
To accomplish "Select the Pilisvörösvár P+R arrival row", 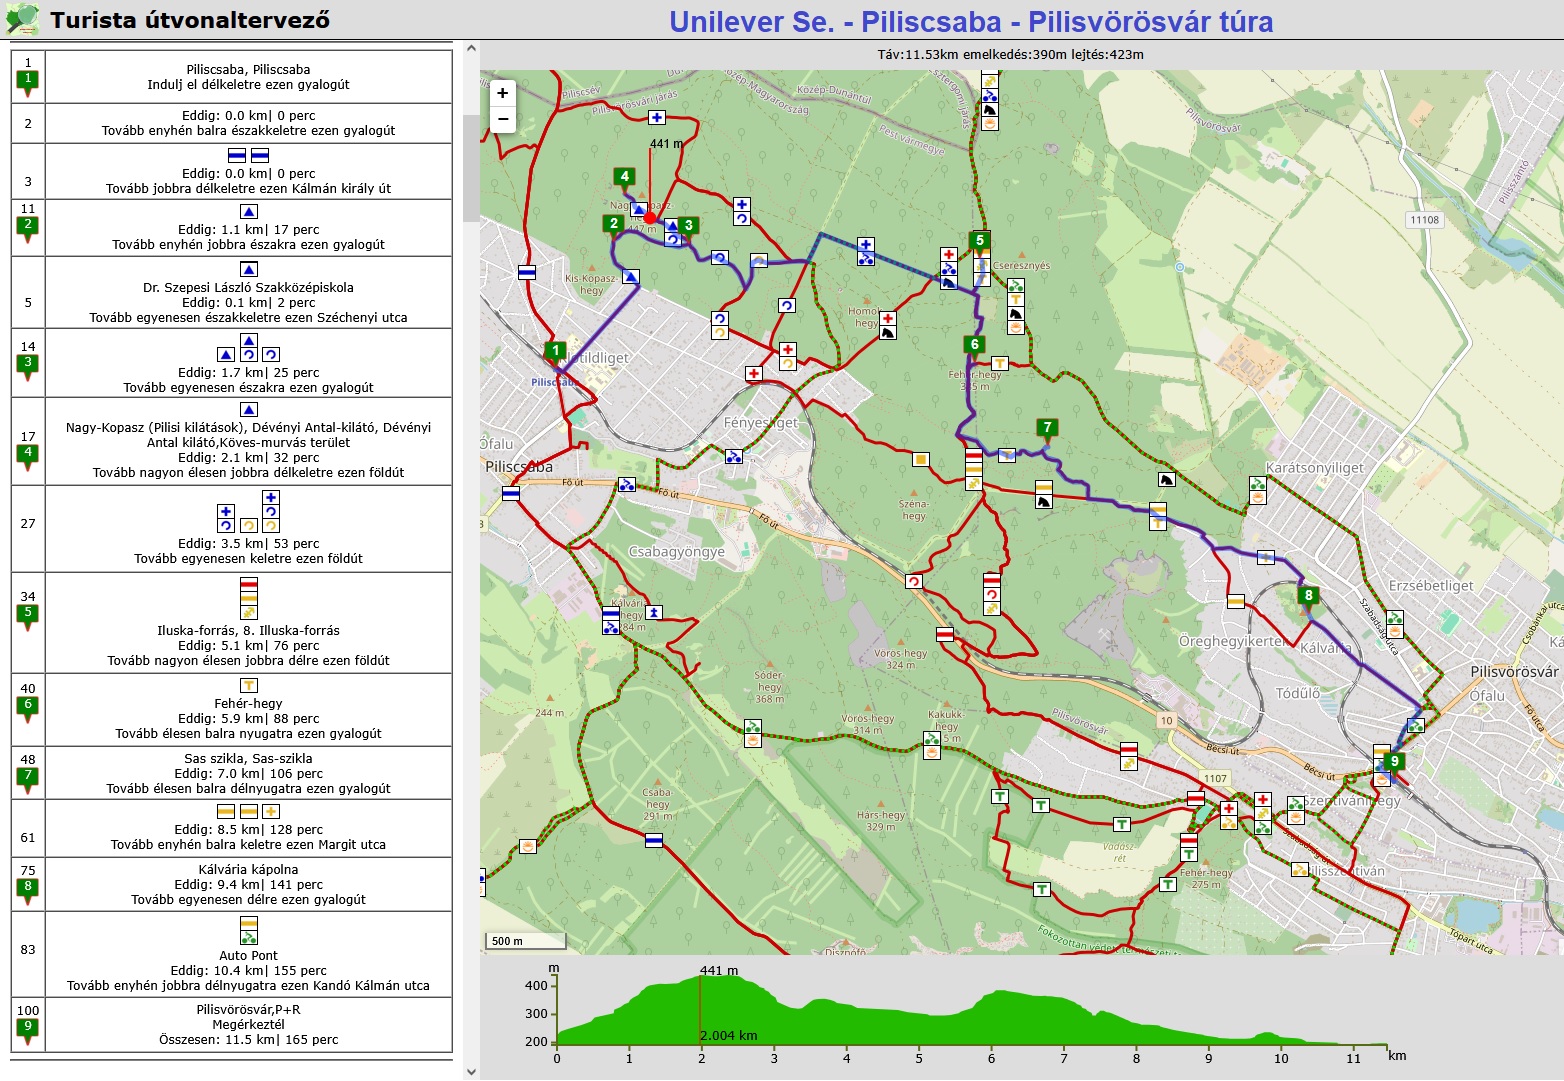I will point(248,1024).
